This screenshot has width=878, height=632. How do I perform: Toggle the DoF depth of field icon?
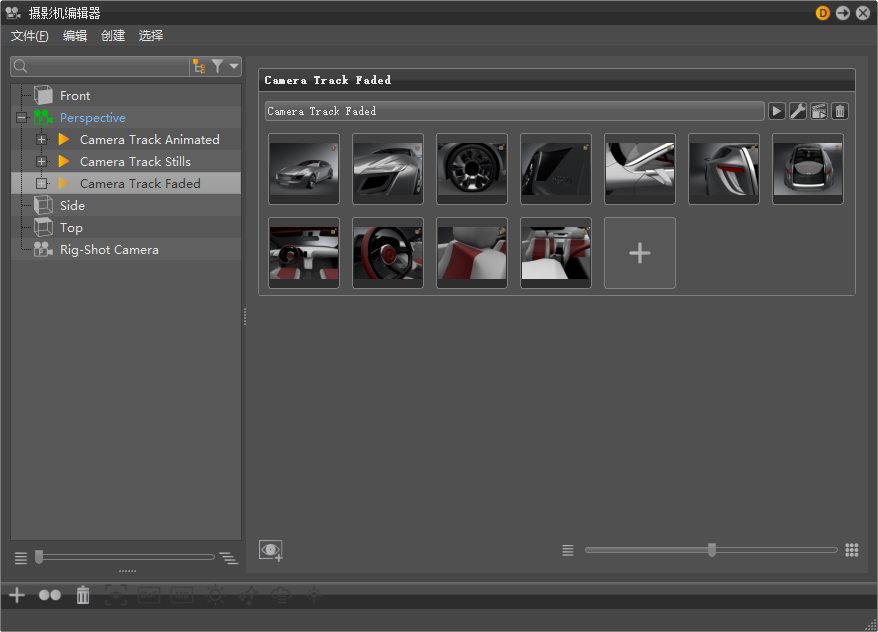[149, 595]
